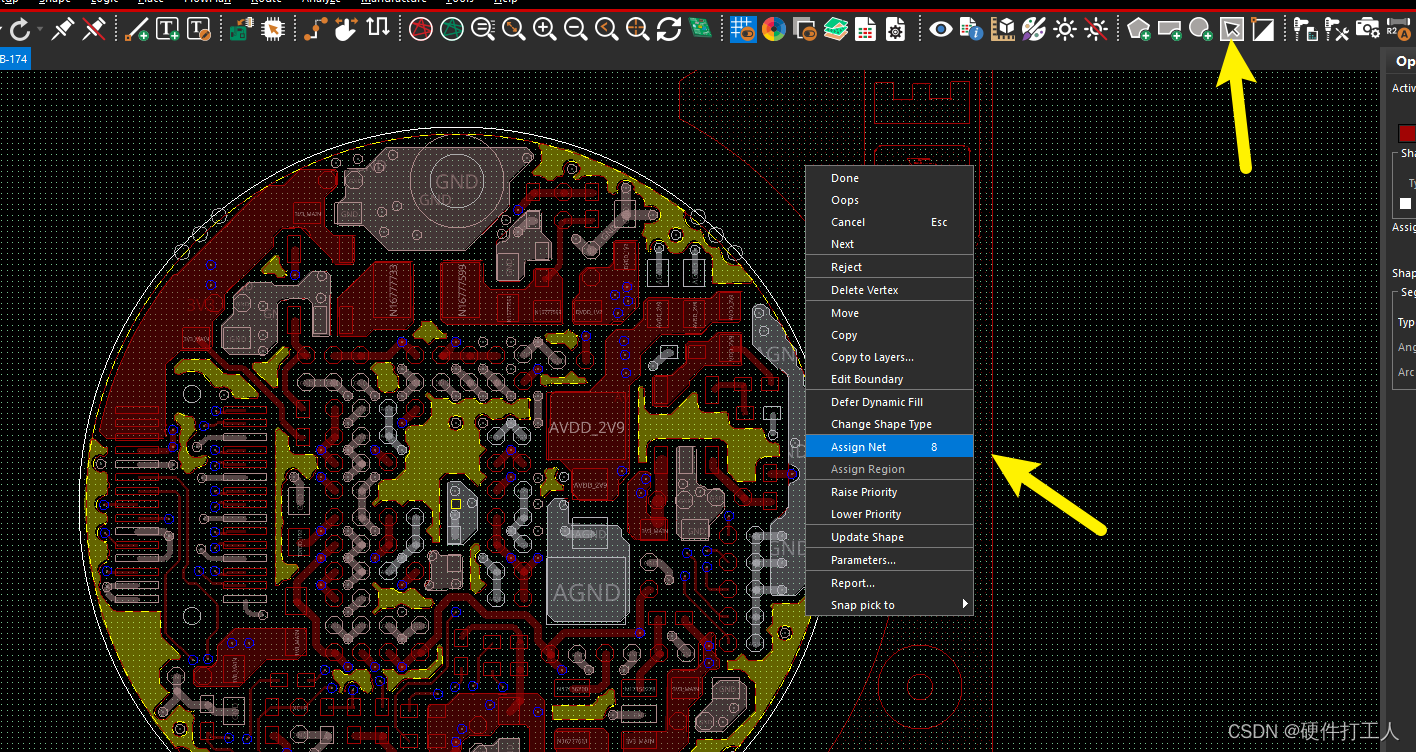Choose Defer Dynamic Fill menu entry
1416x752 pixels.
click(x=890, y=402)
